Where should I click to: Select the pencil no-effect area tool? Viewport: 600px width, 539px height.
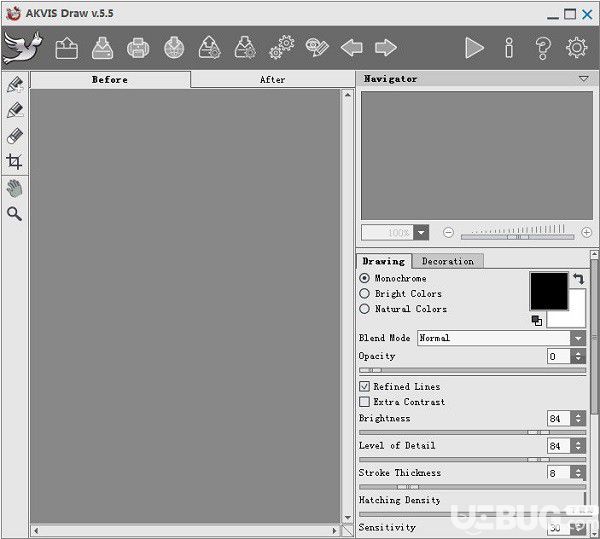click(x=15, y=110)
